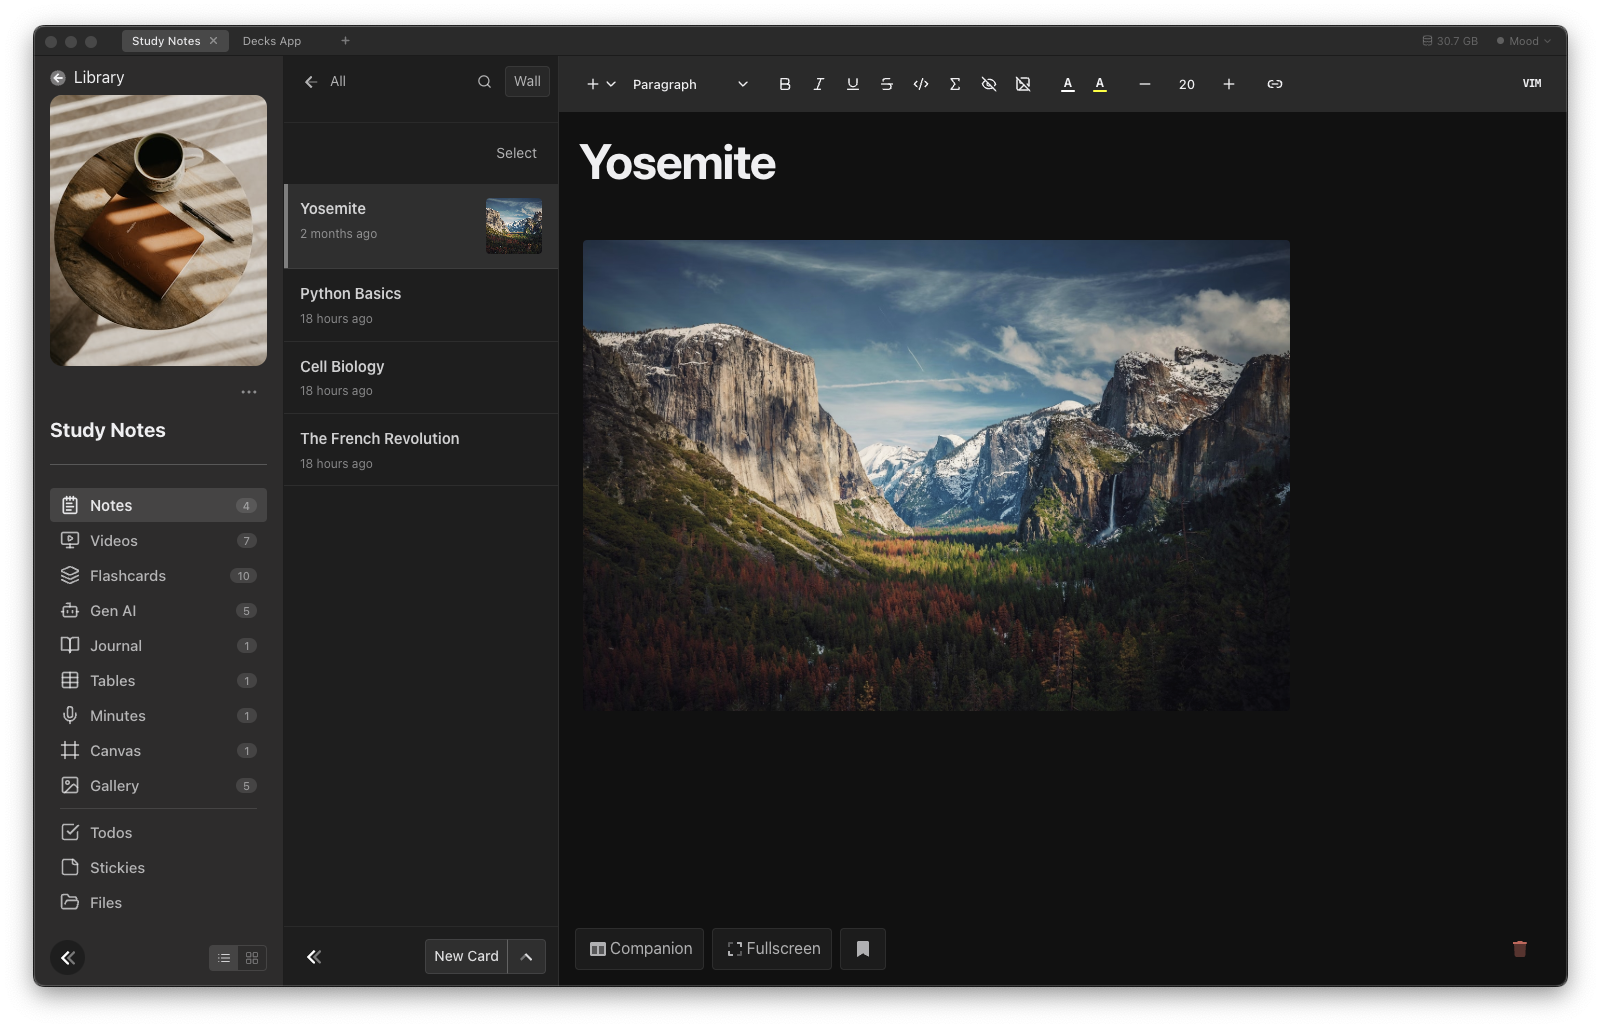Toggle inline code formatting
The height and width of the screenshot is (1028, 1601).
click(x=920, y=84)
